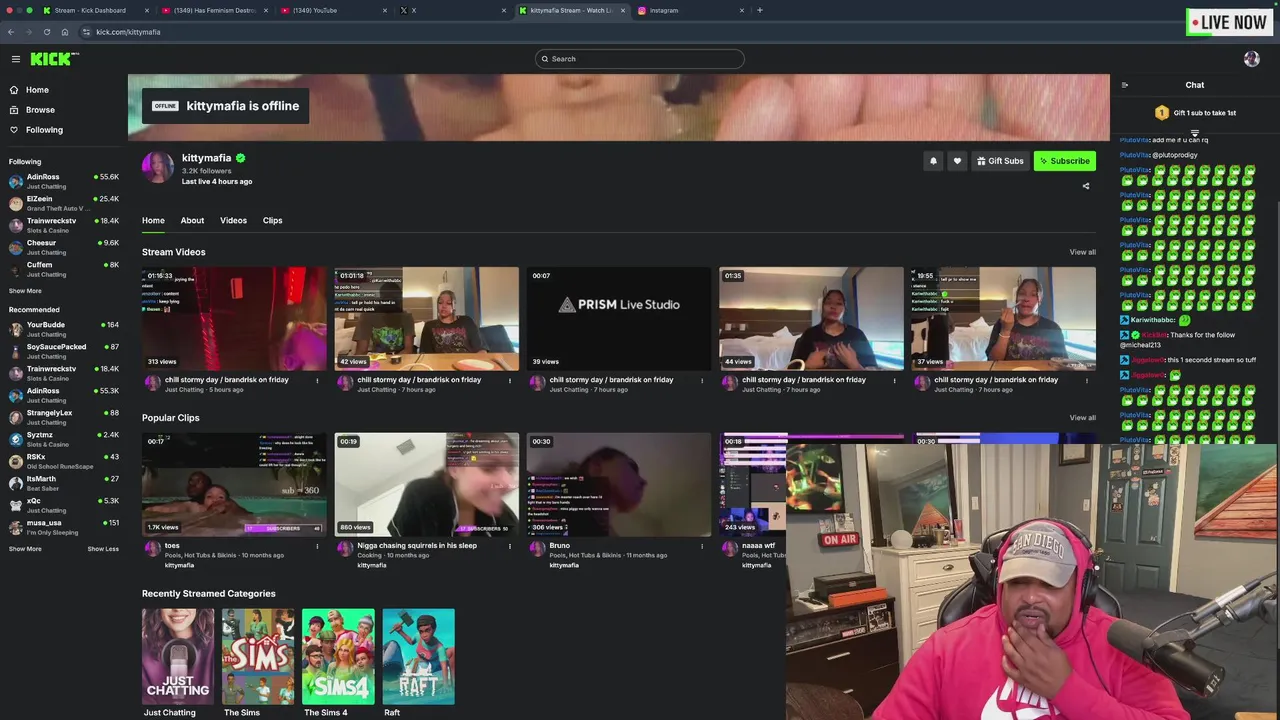The height and width of the screenshot is (720, 1280).
Task: Open StrangelyLex recommended channel
Action: tap(63, 417)
